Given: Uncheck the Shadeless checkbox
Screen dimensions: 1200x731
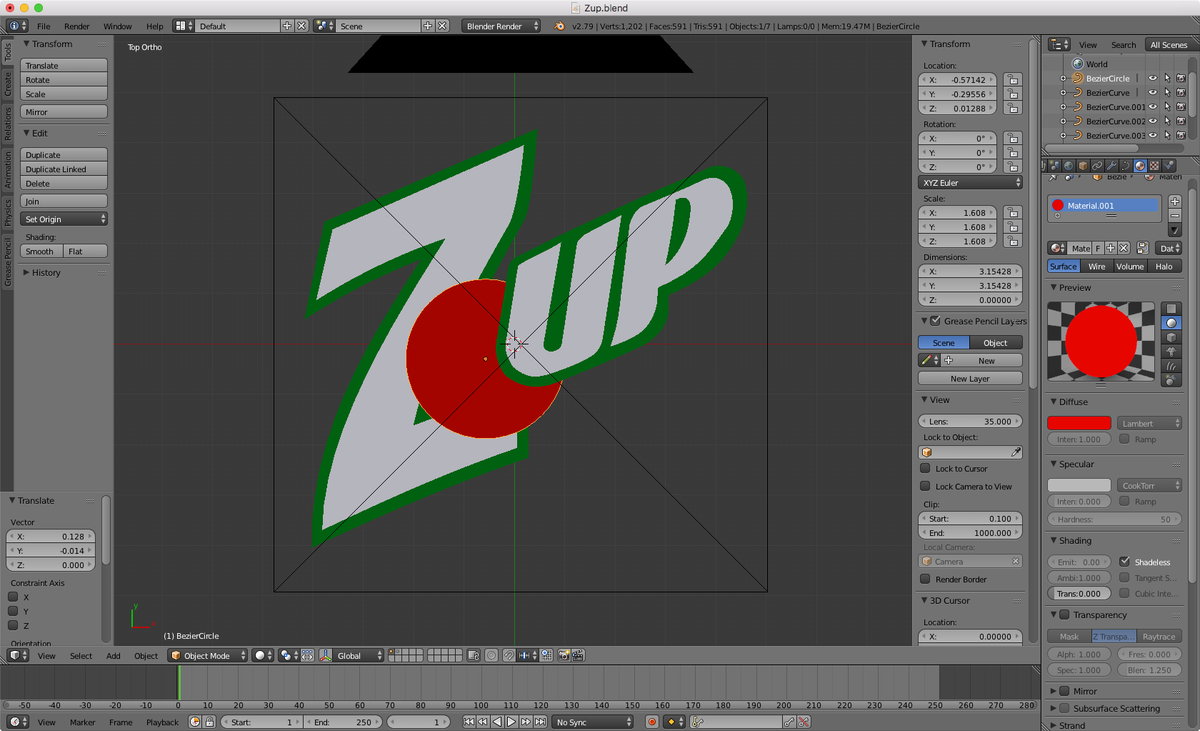Looking at the screenshot, I should [1125, 562].
